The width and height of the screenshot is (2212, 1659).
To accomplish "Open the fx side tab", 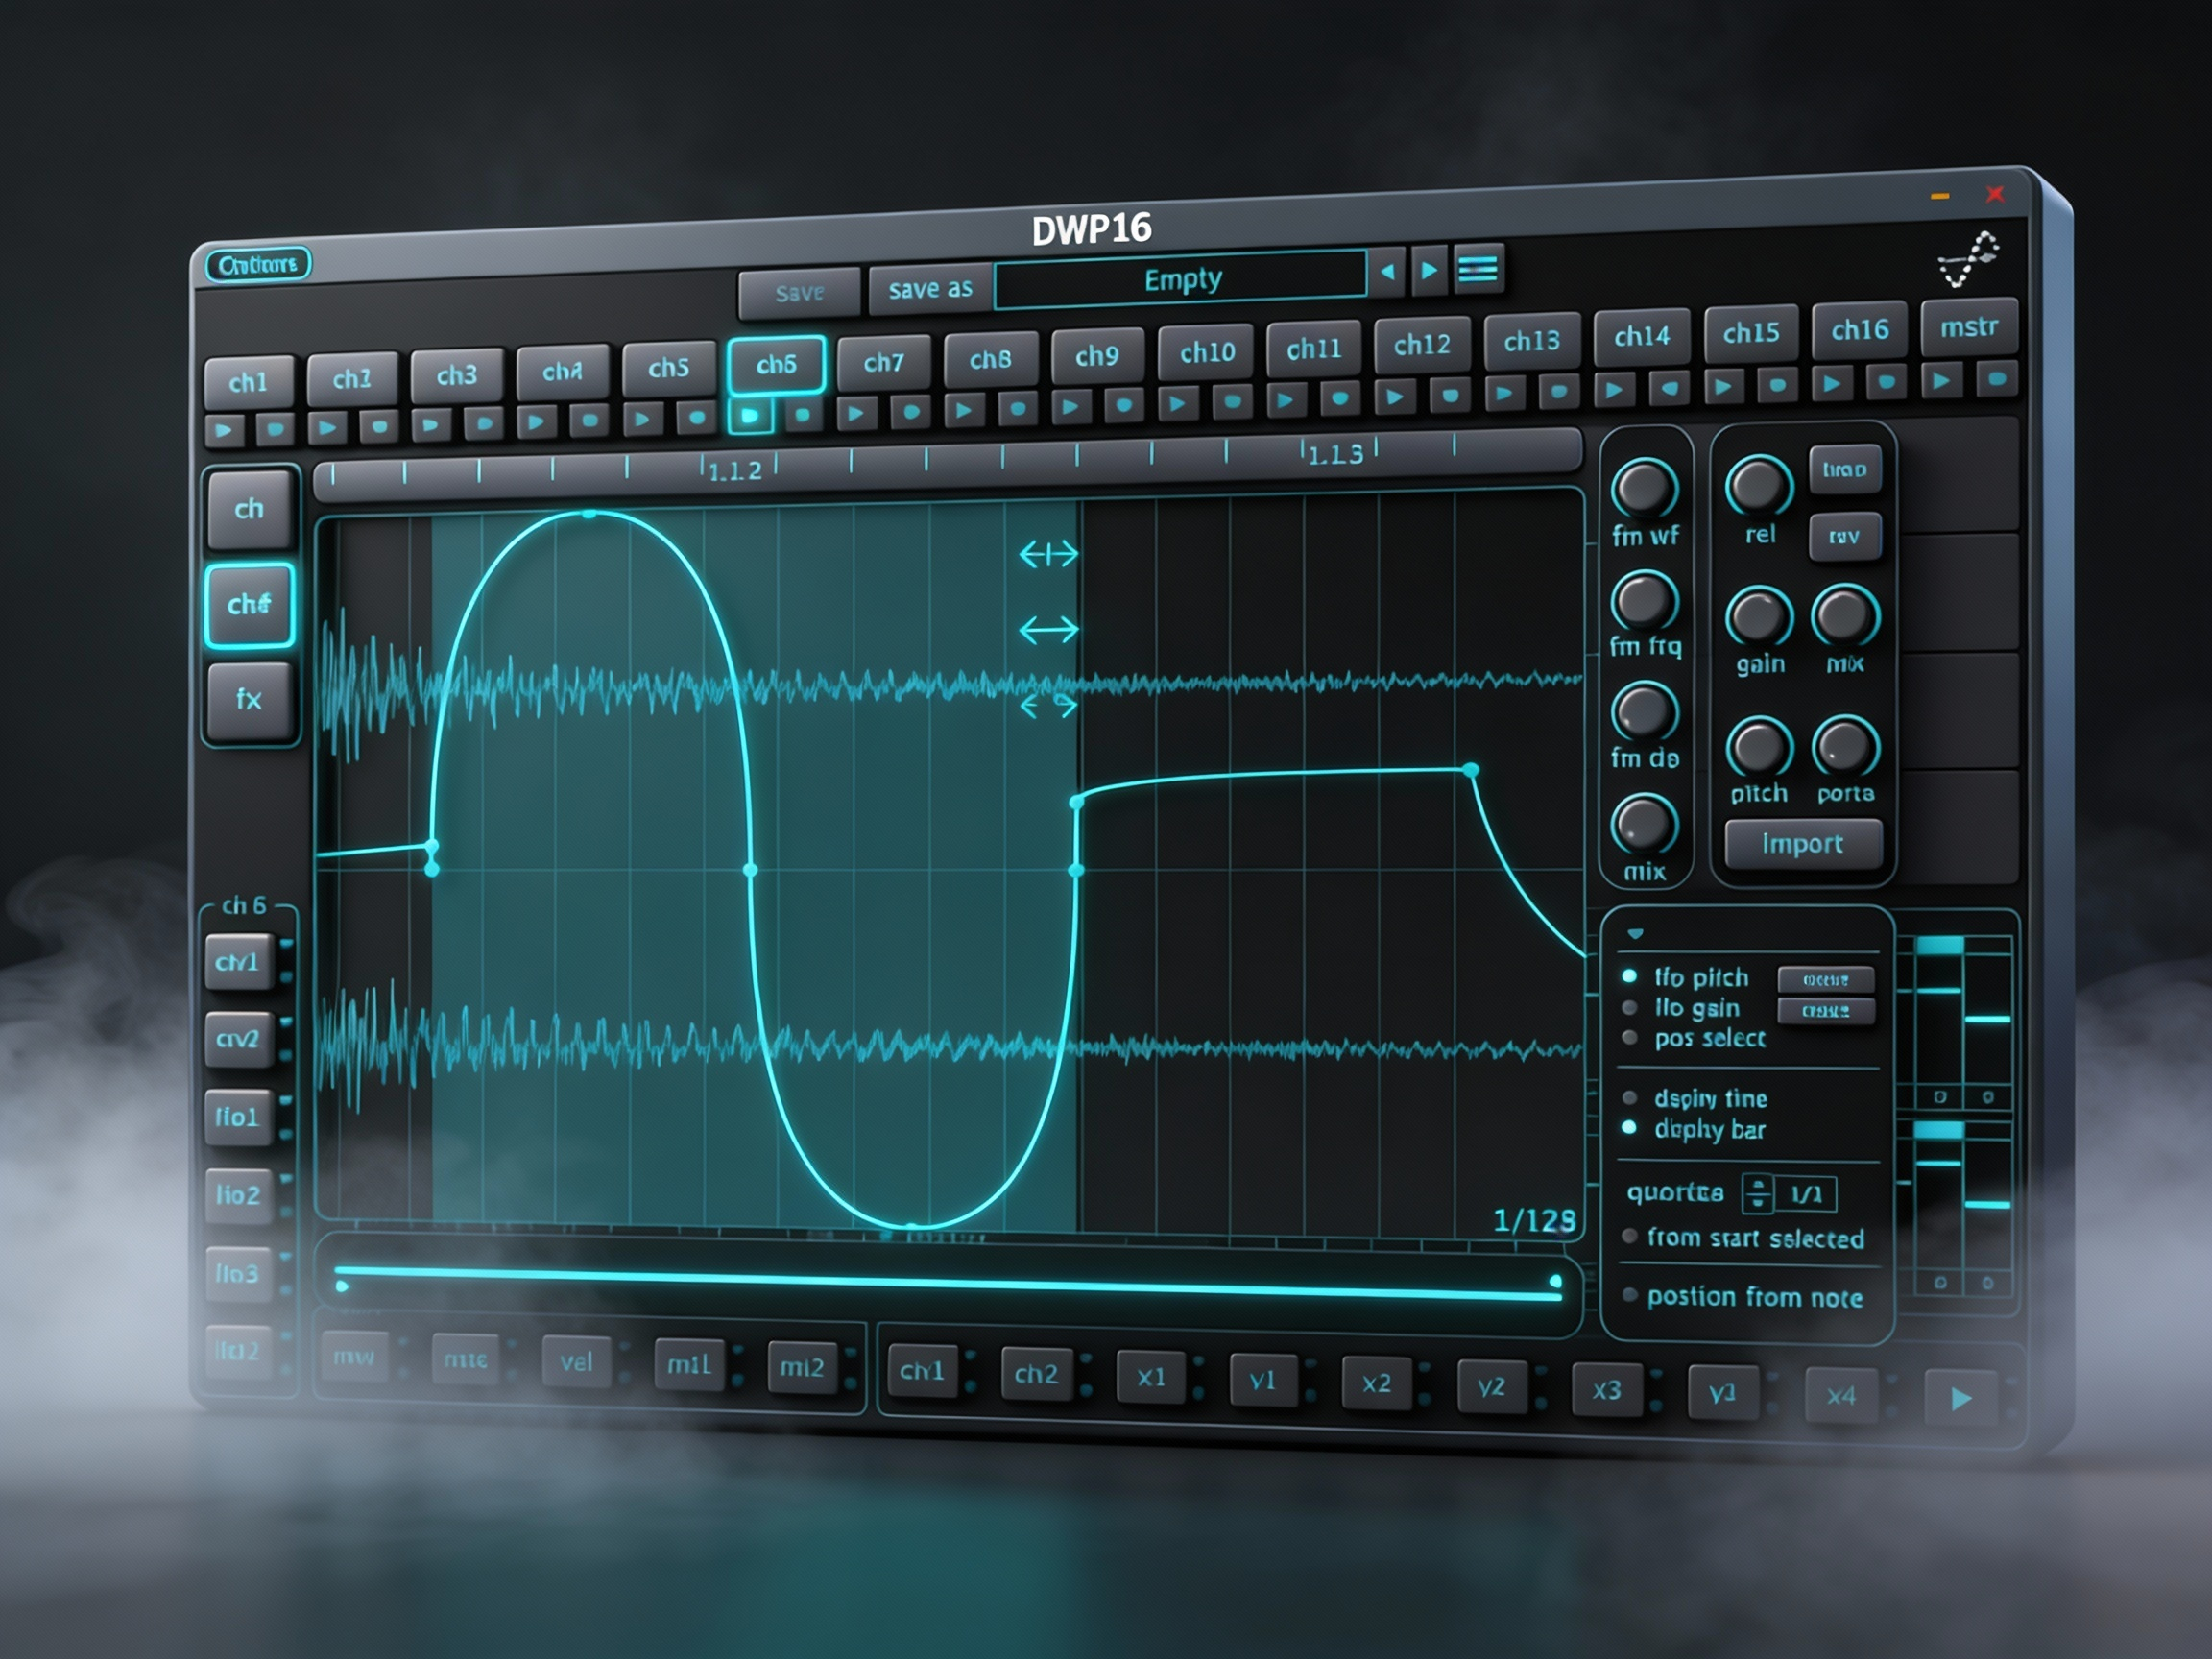I will tap(249, 698).
